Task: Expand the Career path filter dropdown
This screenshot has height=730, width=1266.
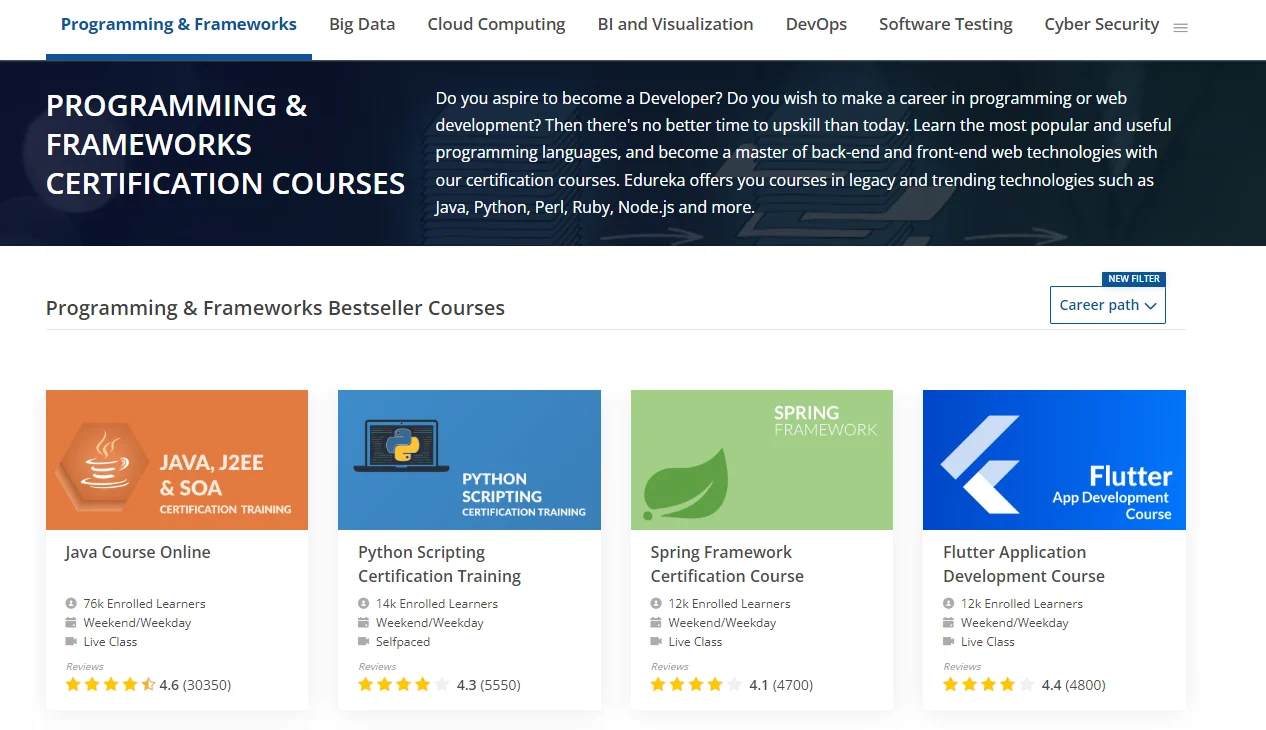Action: (1108, 305)
